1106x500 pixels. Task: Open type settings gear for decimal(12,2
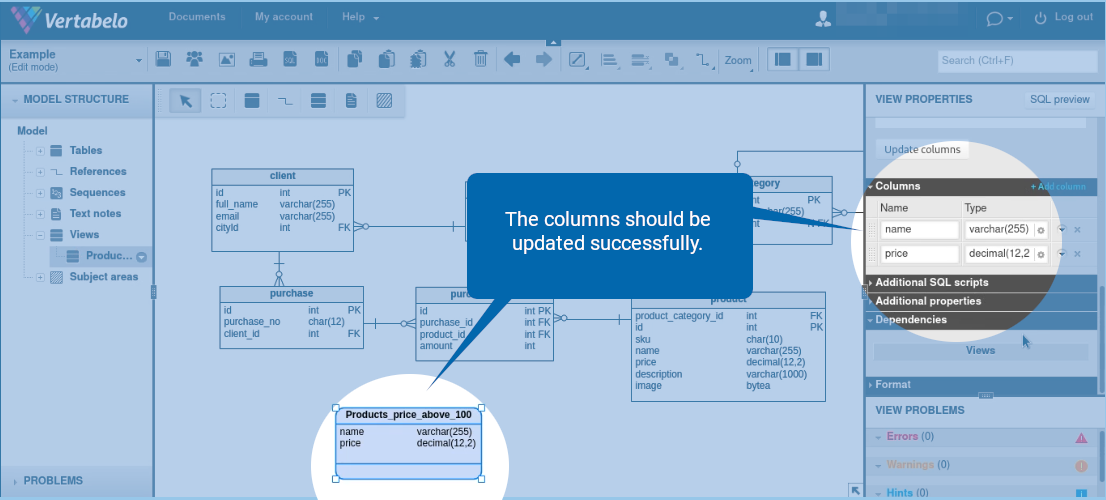pos(1040,254)
